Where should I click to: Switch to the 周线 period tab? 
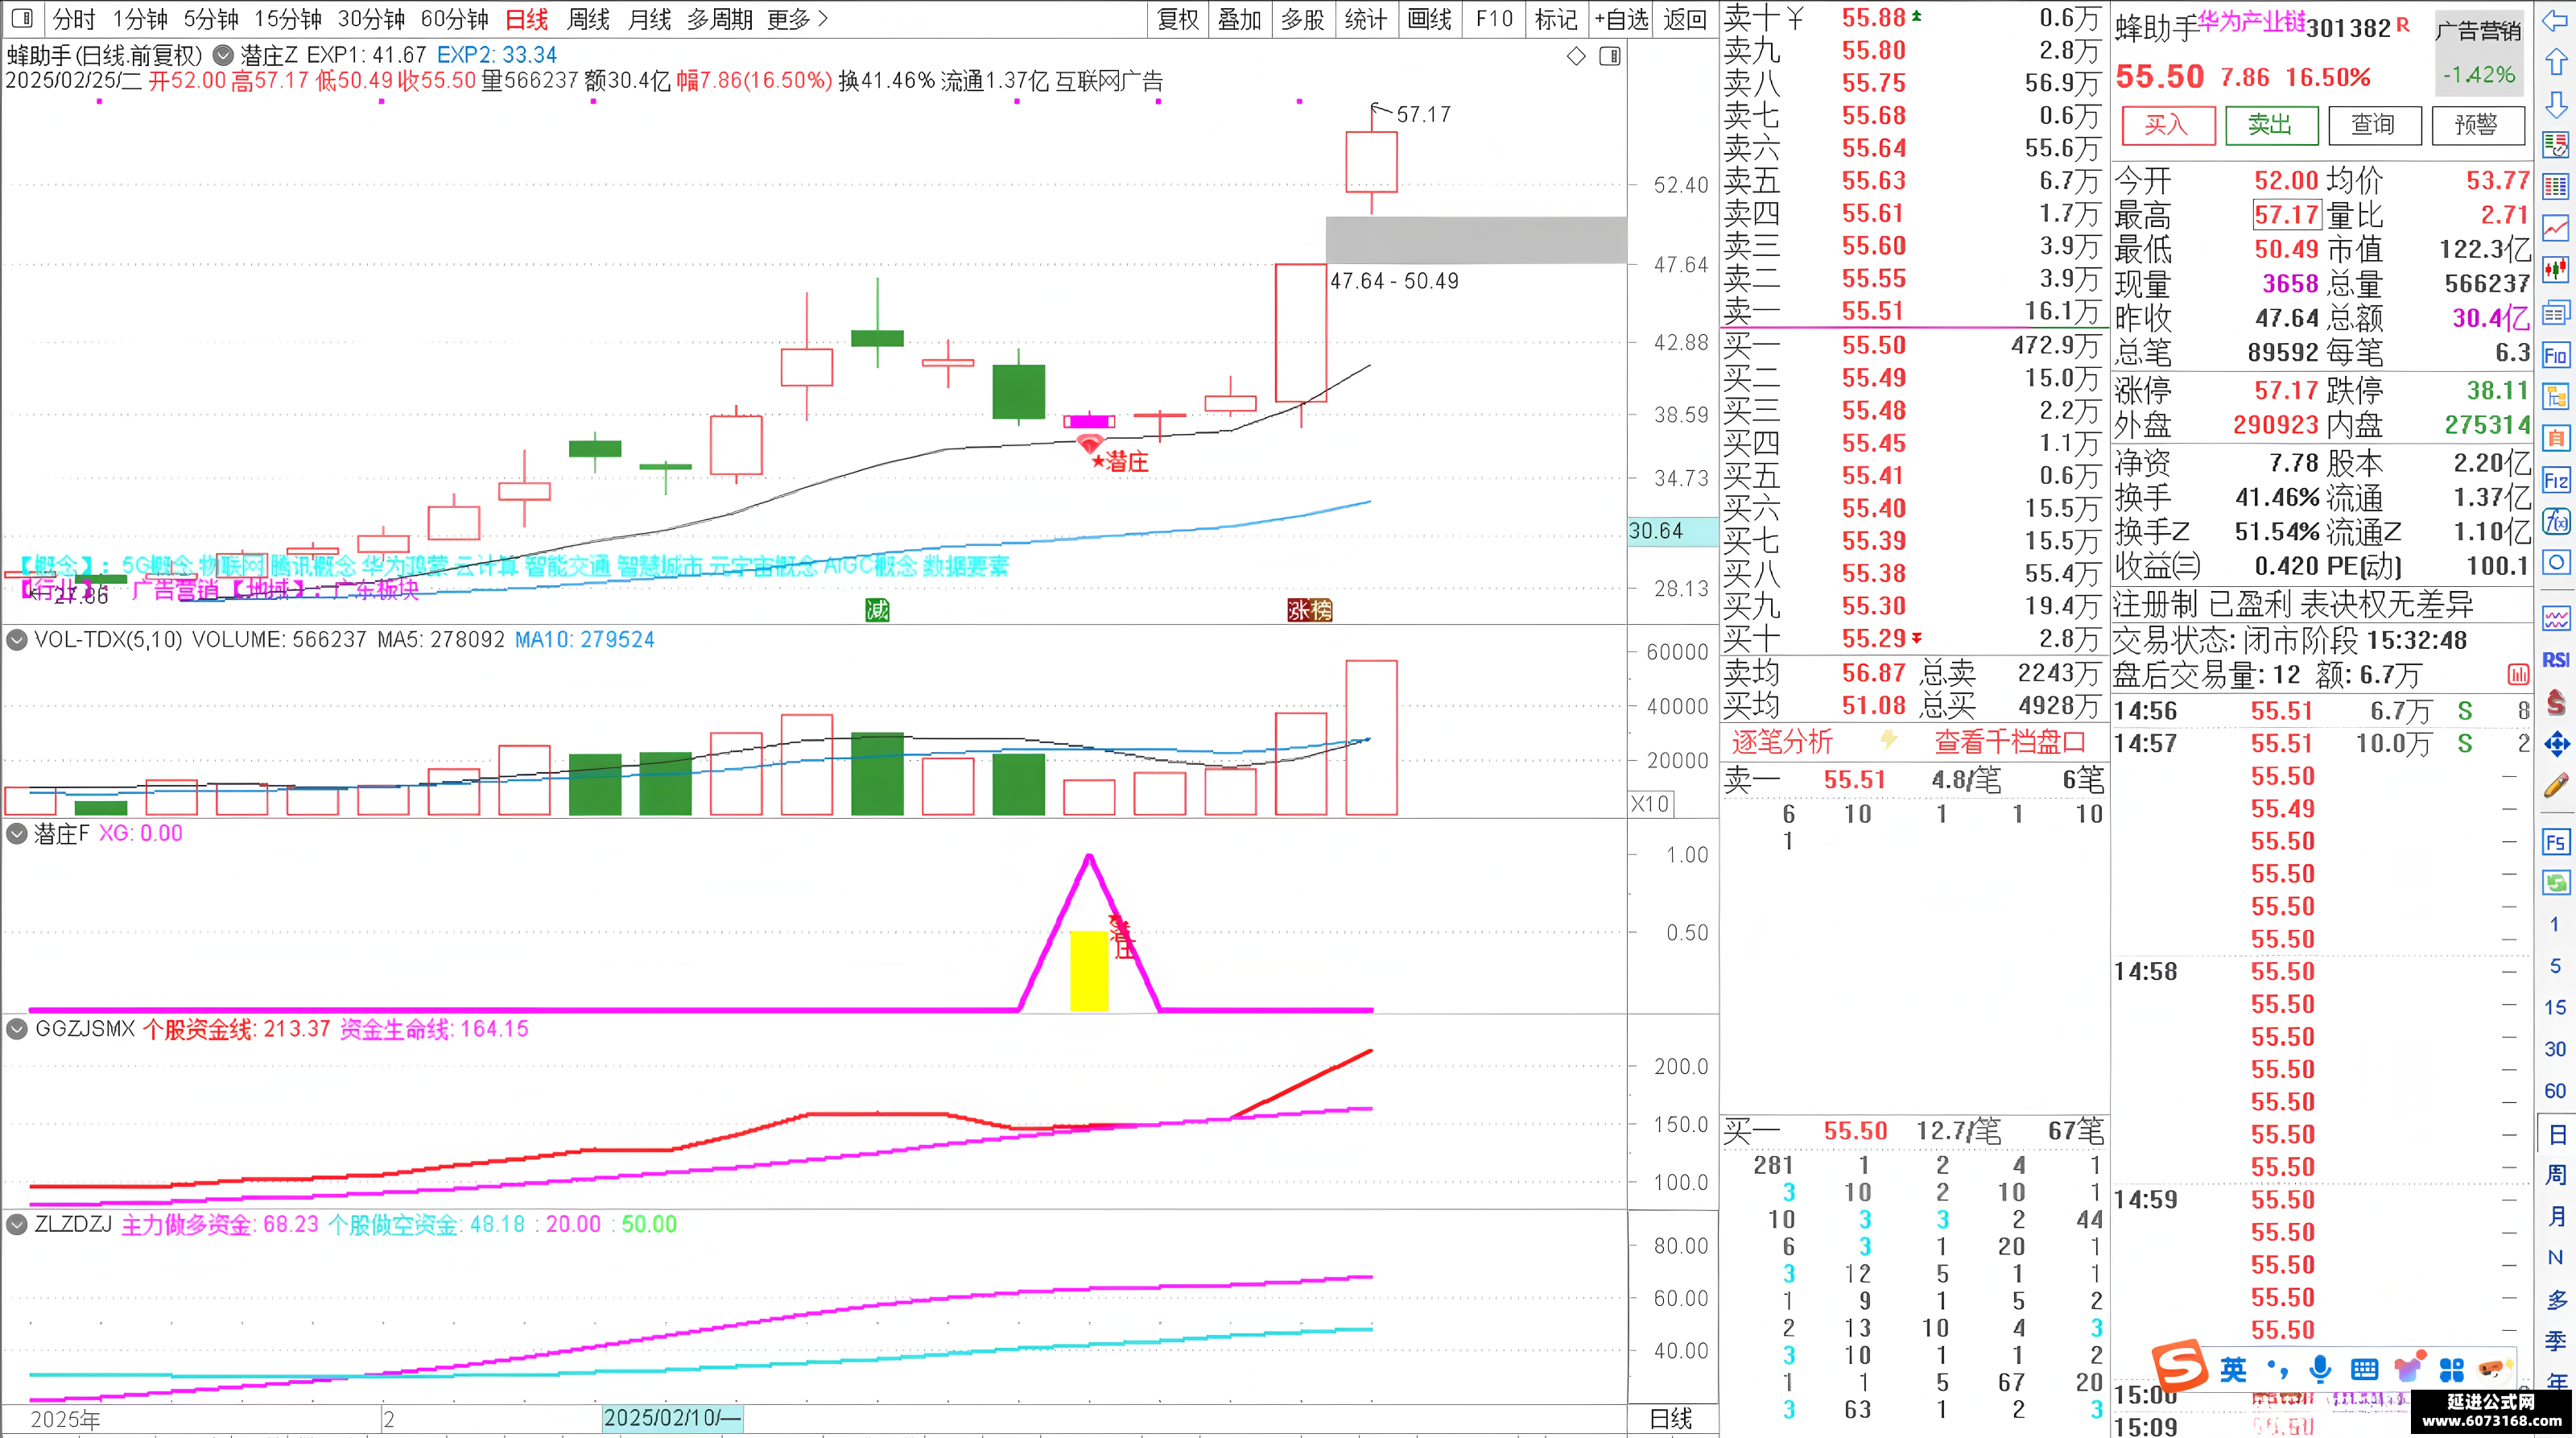[x=588, y=19]
